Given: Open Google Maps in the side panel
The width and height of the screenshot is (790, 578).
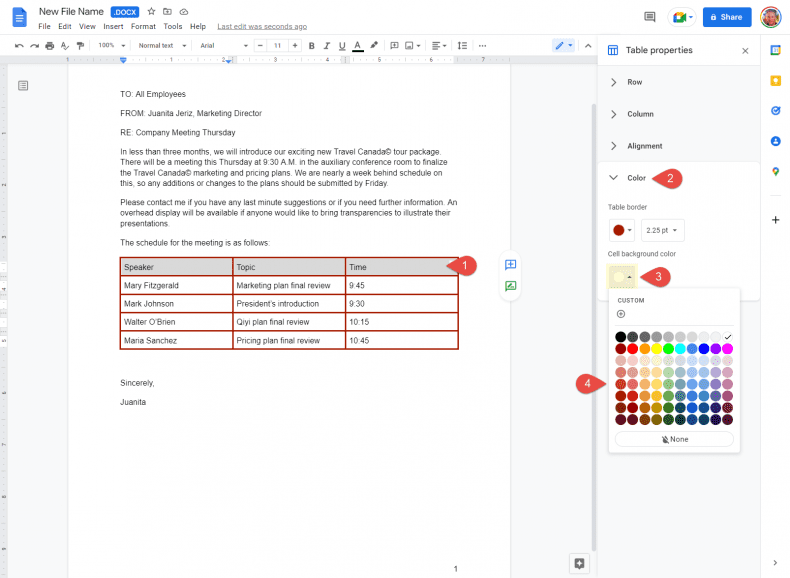Looking at the screenshot, I should click(x=775, y=172).
